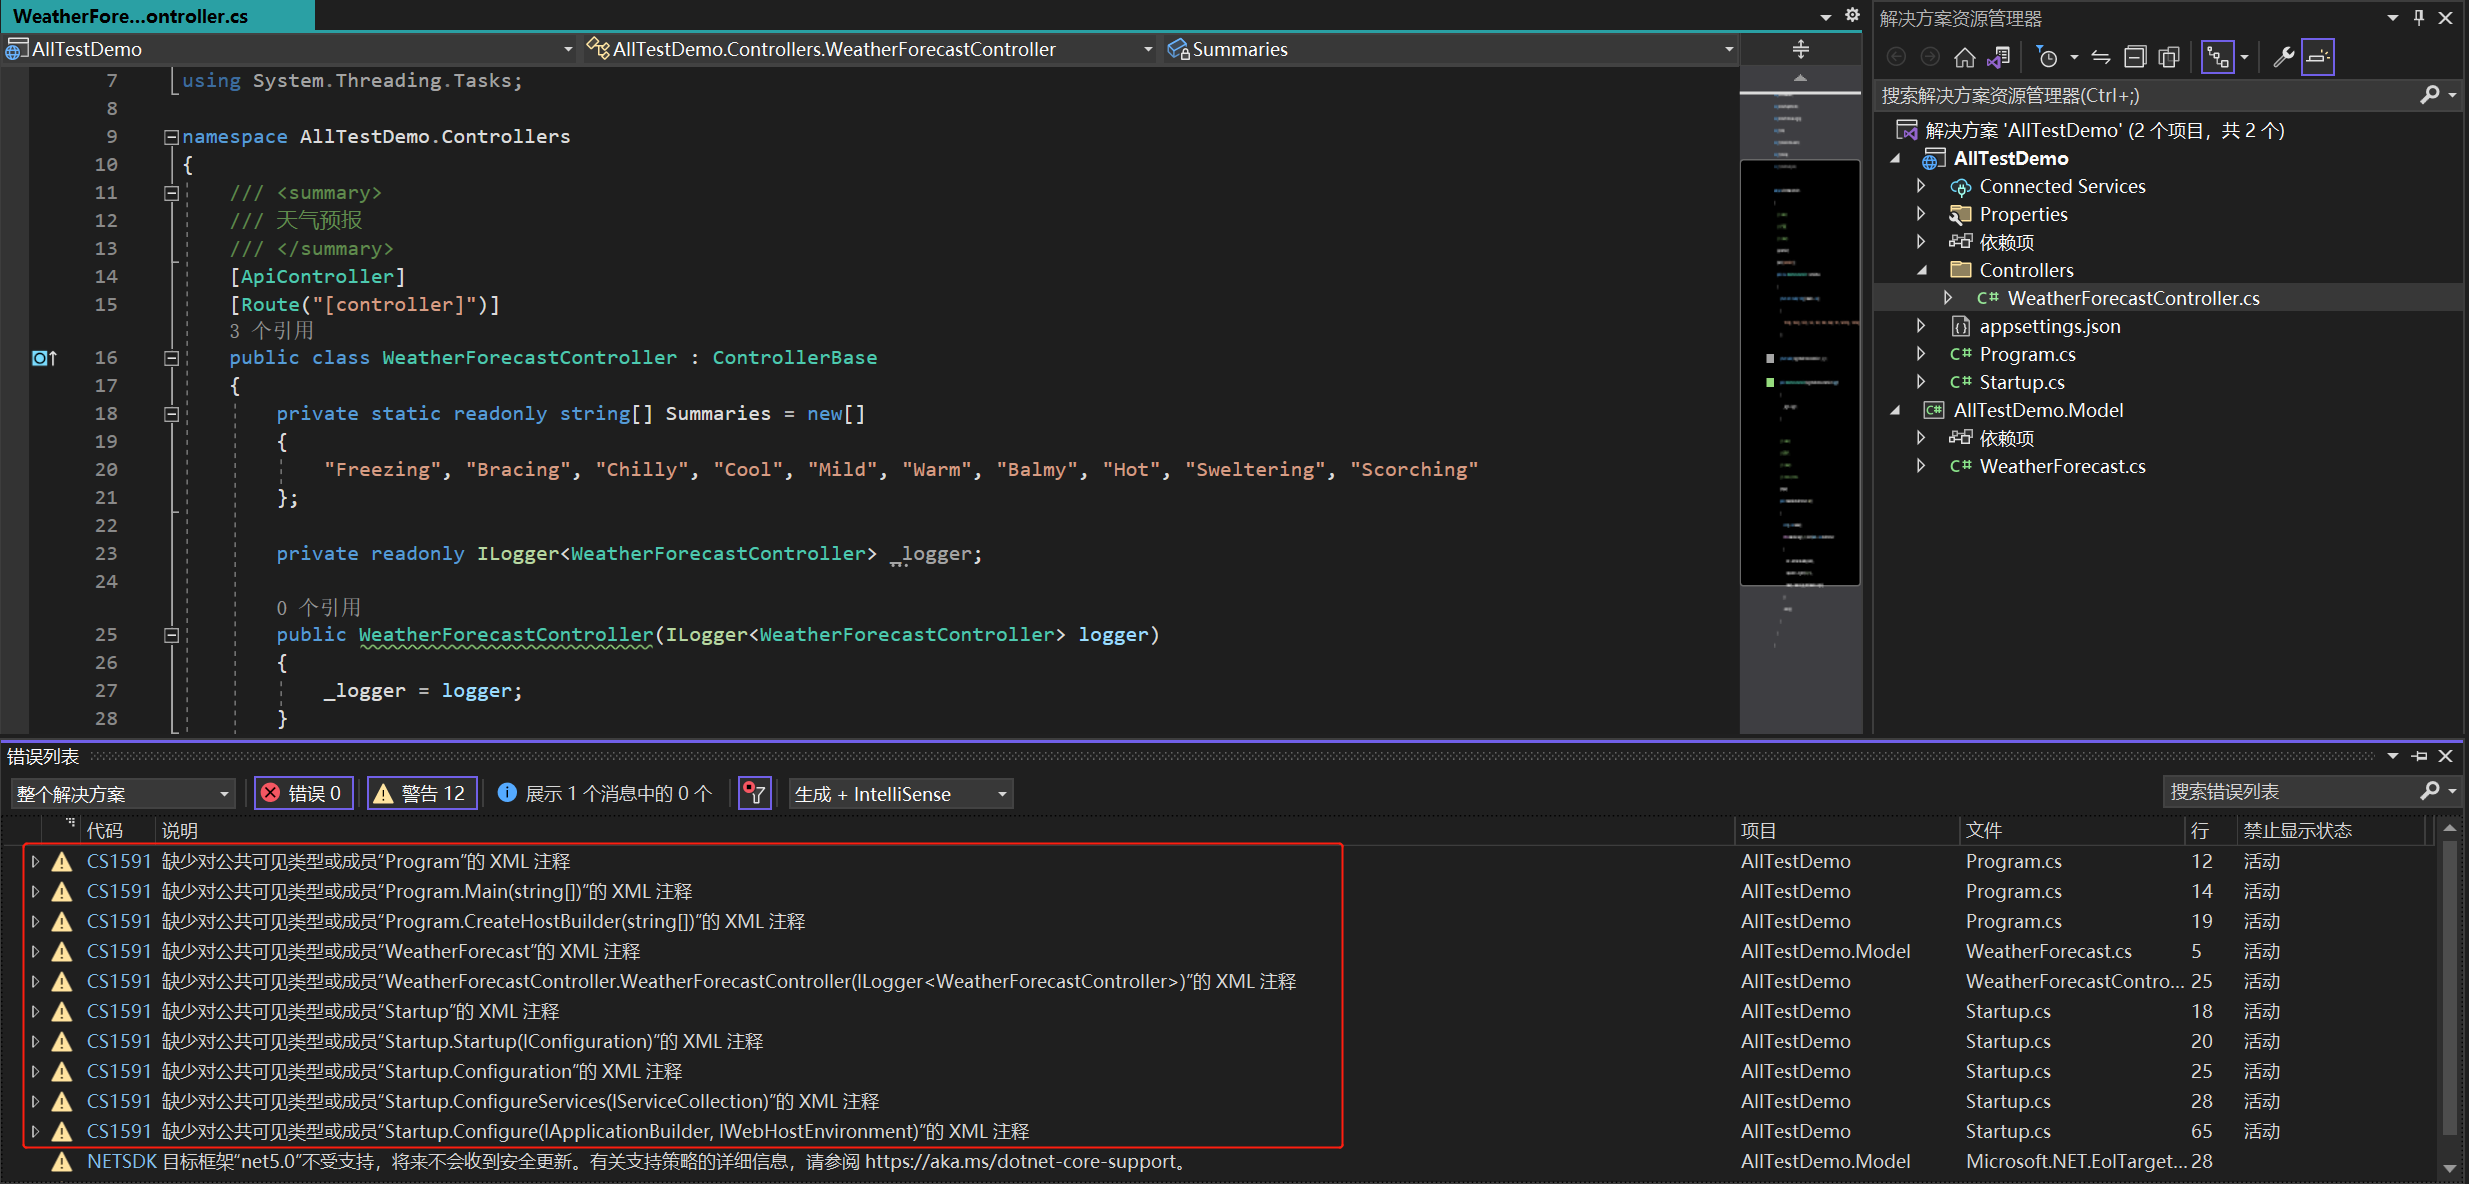Click the Error List search field

tap(2290, 792)
